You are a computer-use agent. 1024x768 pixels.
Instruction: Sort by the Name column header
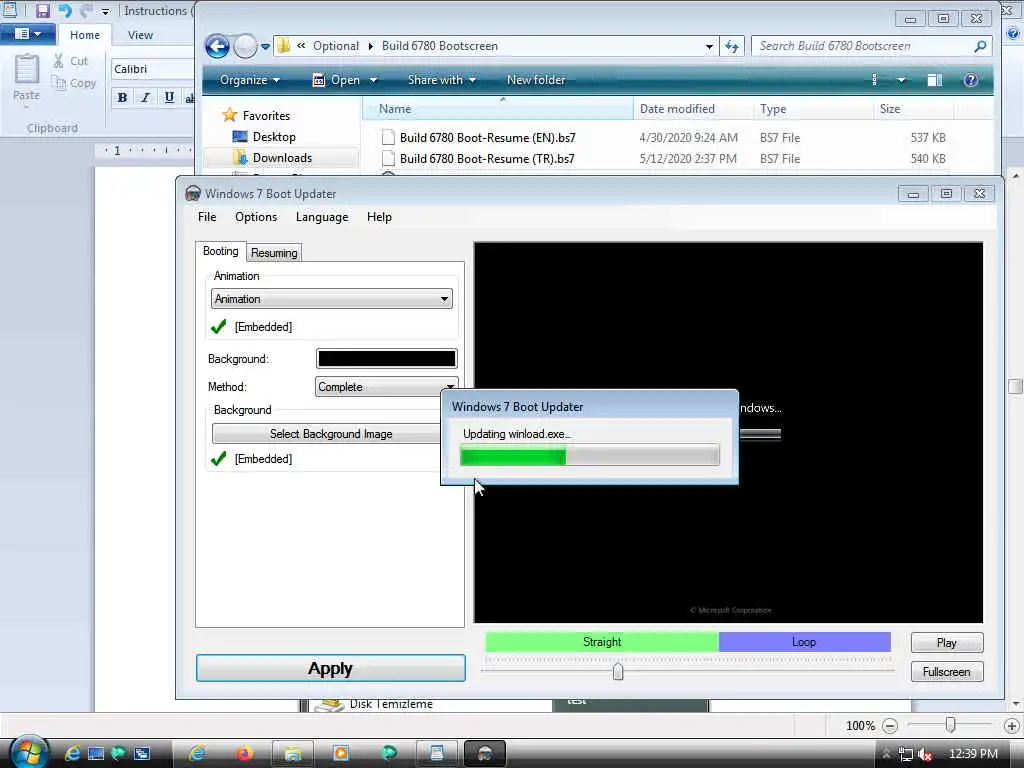coord(498,109)
